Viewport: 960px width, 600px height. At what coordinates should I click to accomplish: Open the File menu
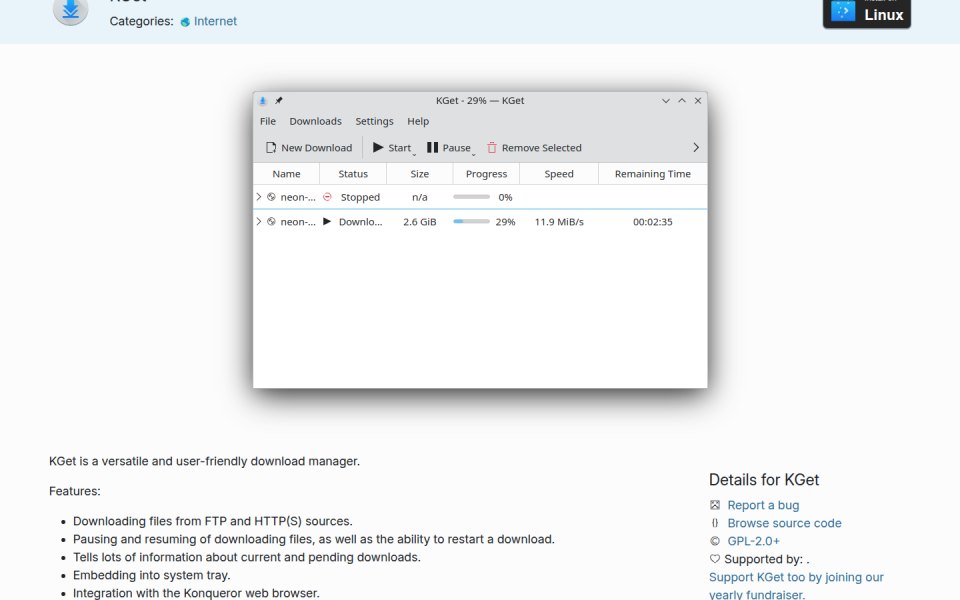(268, 121)
